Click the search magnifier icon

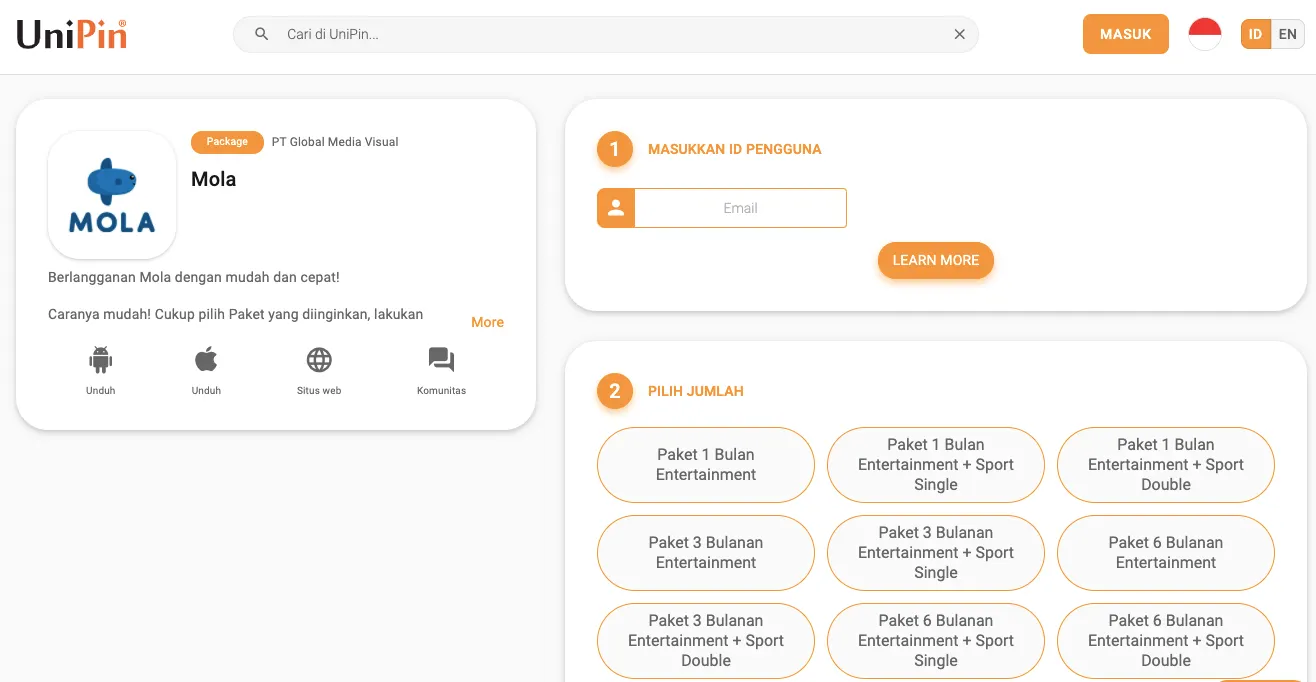(262, 34)
